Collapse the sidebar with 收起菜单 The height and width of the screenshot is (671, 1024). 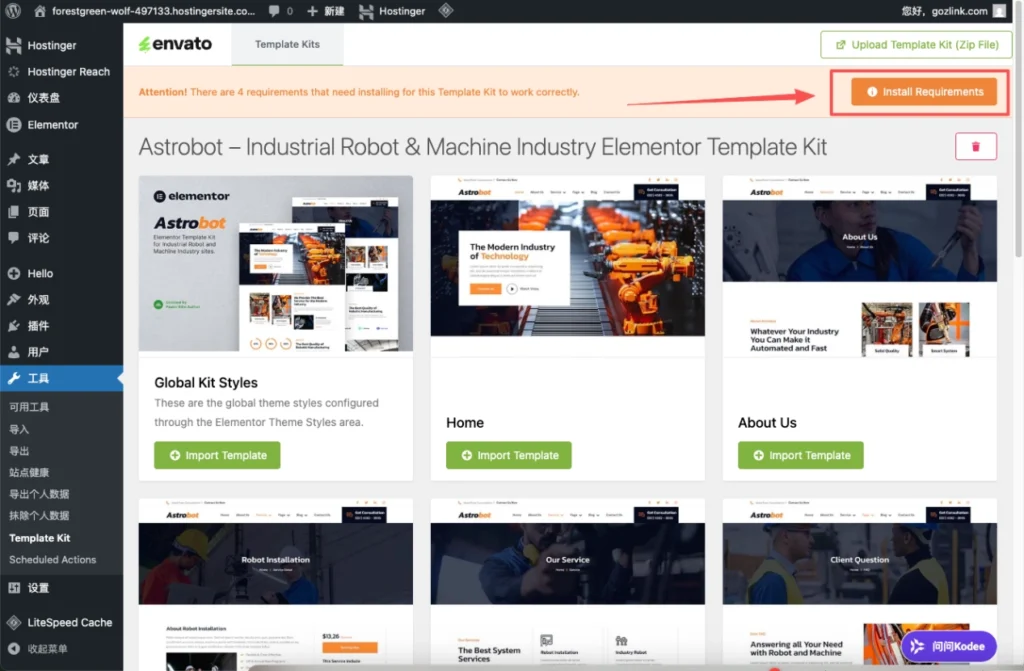[61, 649]
